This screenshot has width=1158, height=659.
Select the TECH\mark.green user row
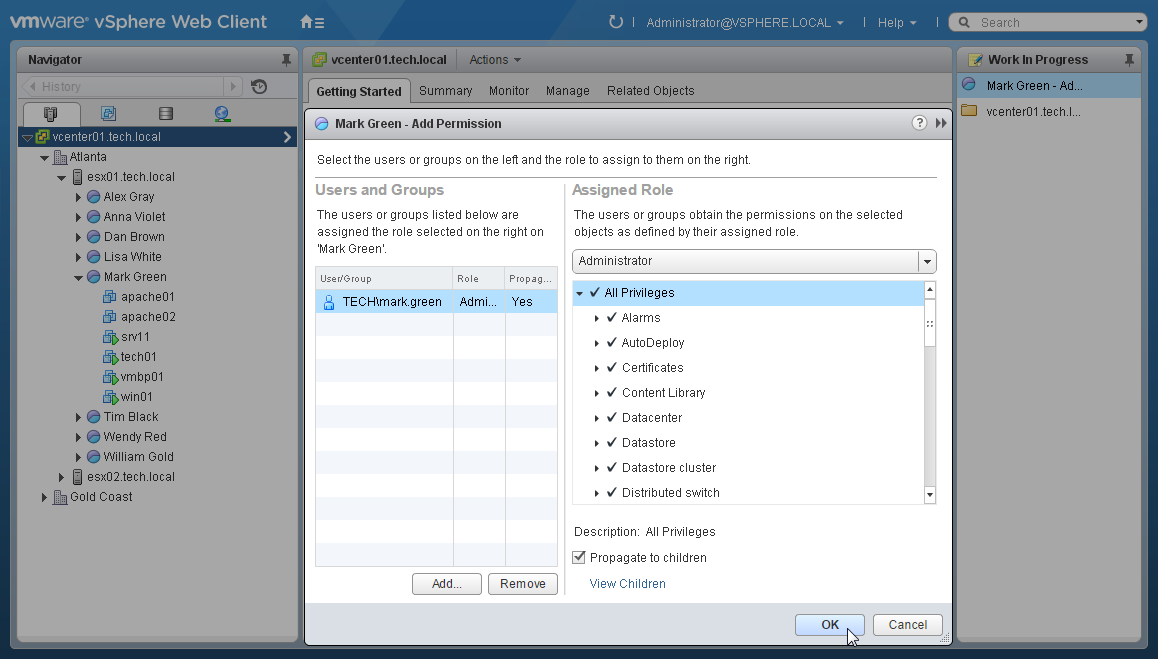[x=436, y=301]
